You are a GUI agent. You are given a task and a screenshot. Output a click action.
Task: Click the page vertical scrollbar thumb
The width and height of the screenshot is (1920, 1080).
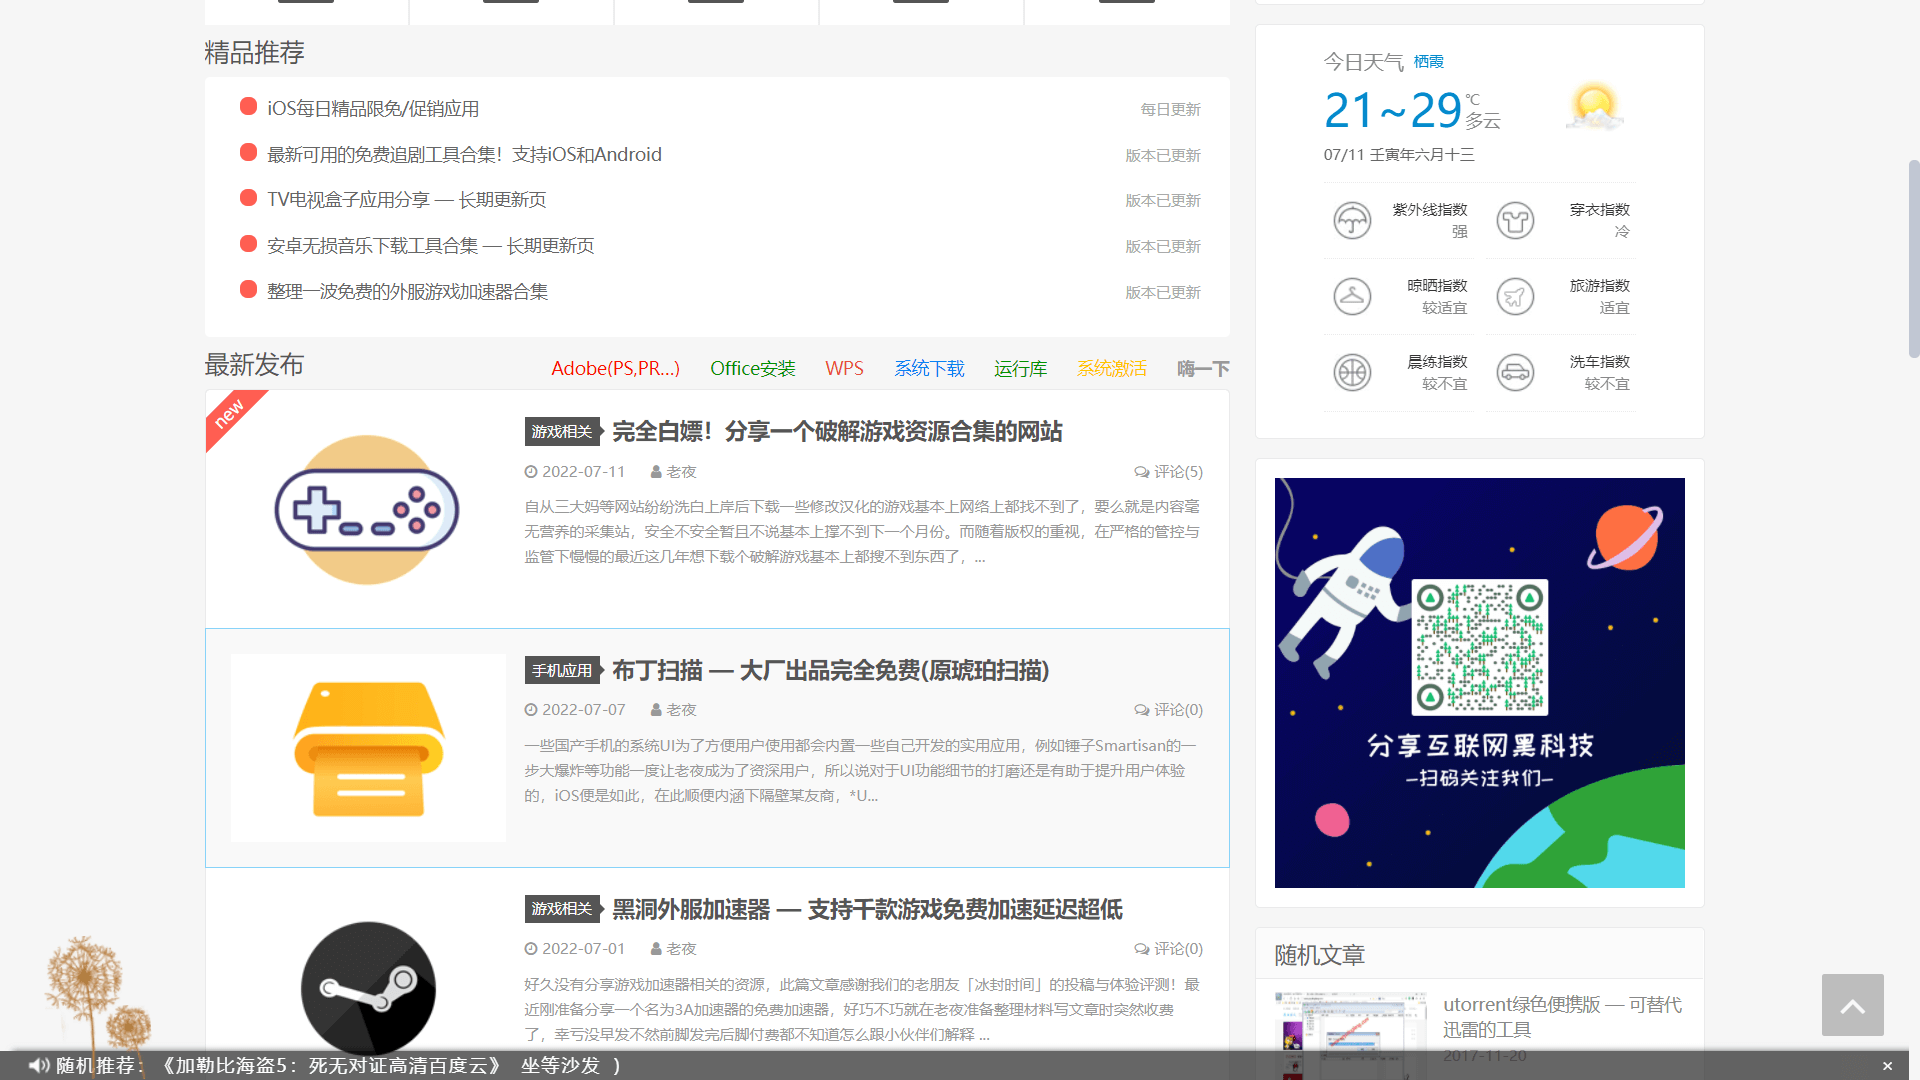click(x=1913, y=258)
